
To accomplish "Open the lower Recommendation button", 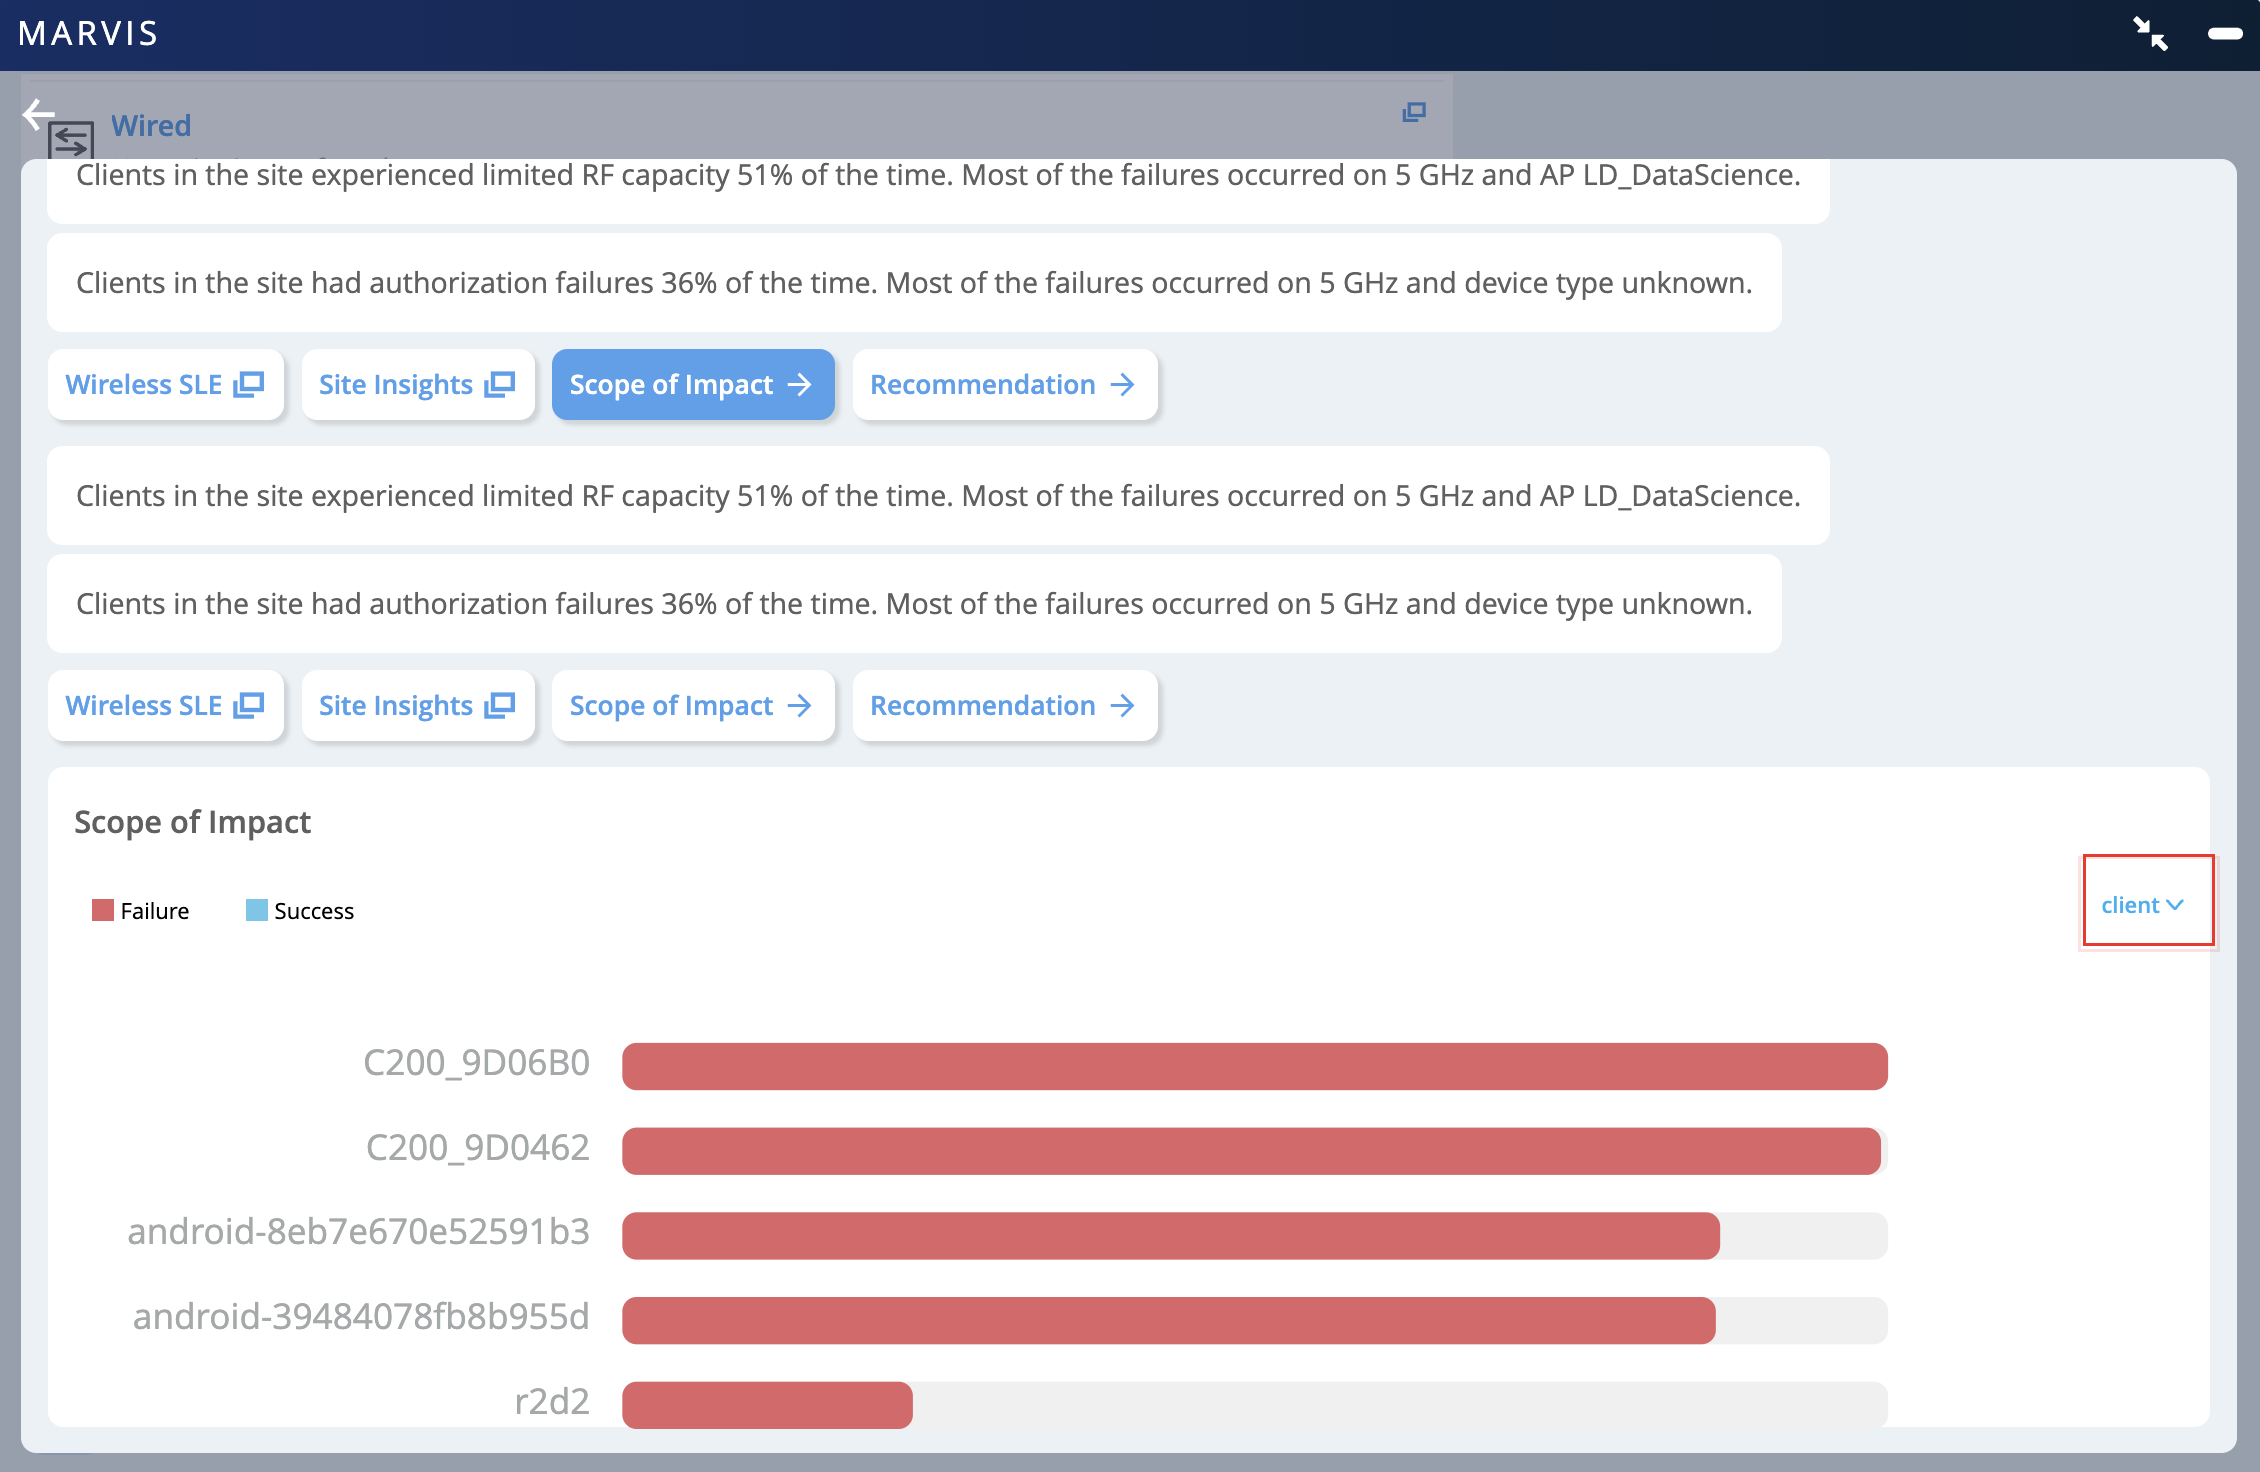I will coord(1004,706).
